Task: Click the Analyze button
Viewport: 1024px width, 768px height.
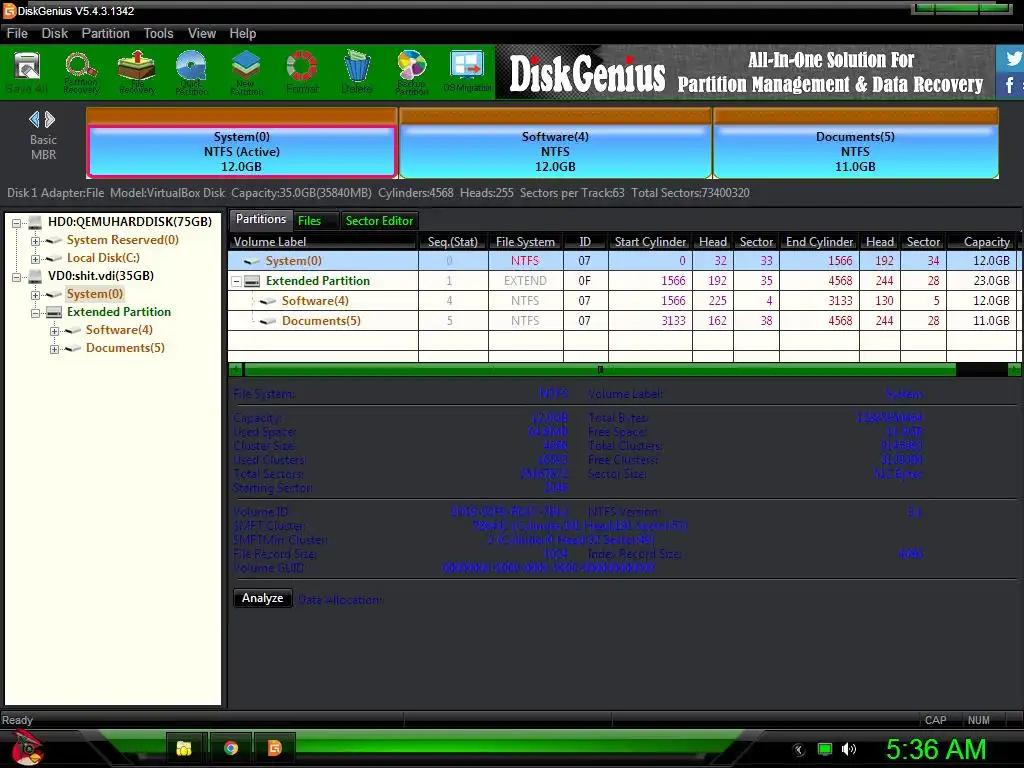Action: pos(263,598)
